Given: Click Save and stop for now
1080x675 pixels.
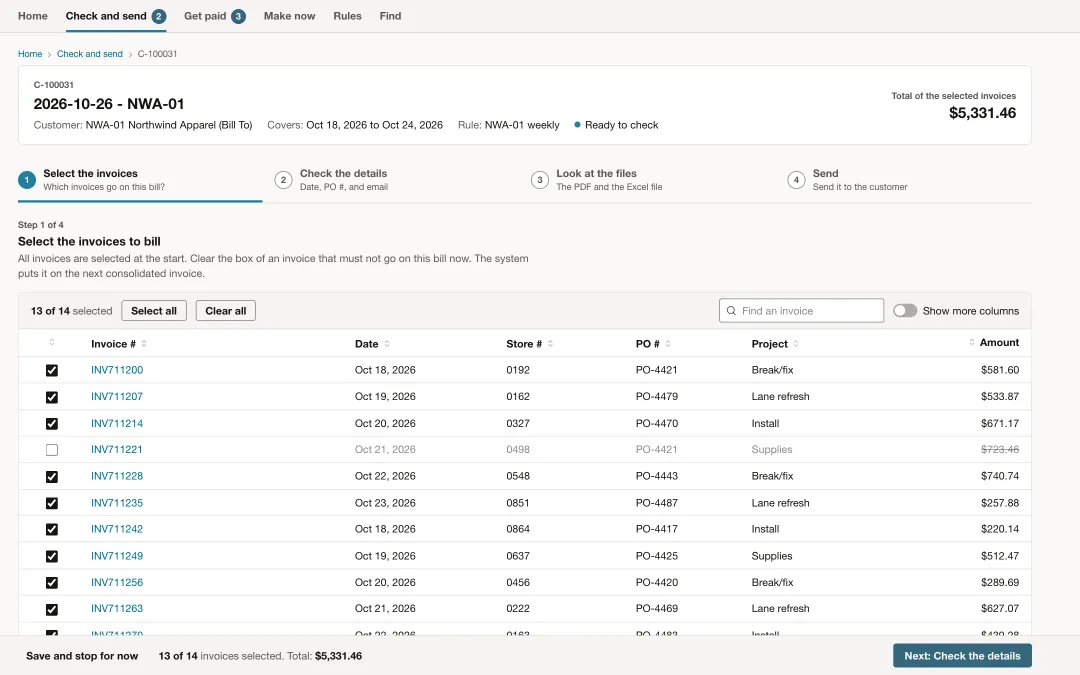Looking at the screenshot, I should (x=82, y=656).
